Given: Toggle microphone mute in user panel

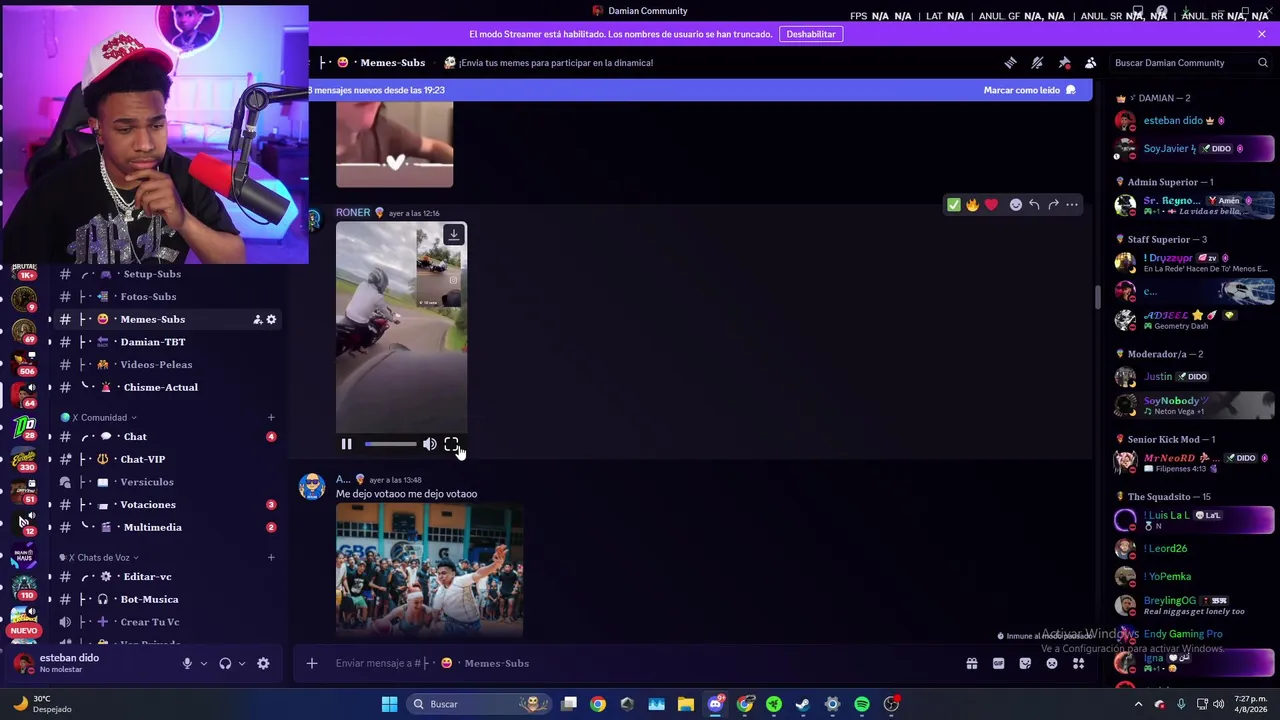Looking at the screenshot, I should coord(187,663).
